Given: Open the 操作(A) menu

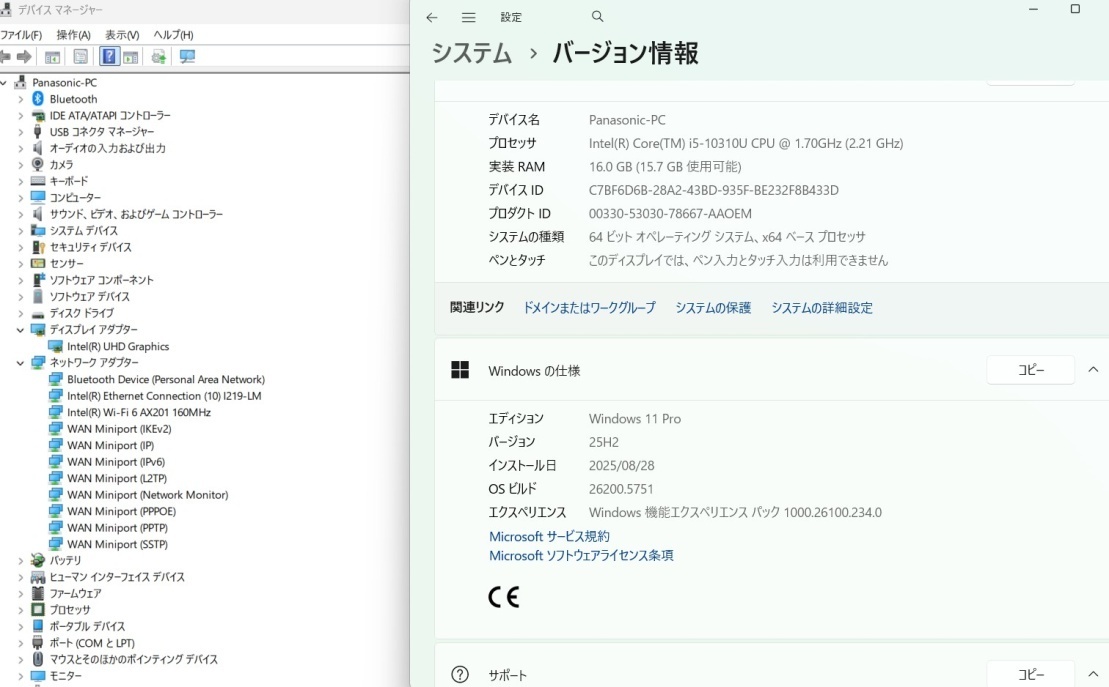Looking at the screenshot, I should tap(73, 35).
